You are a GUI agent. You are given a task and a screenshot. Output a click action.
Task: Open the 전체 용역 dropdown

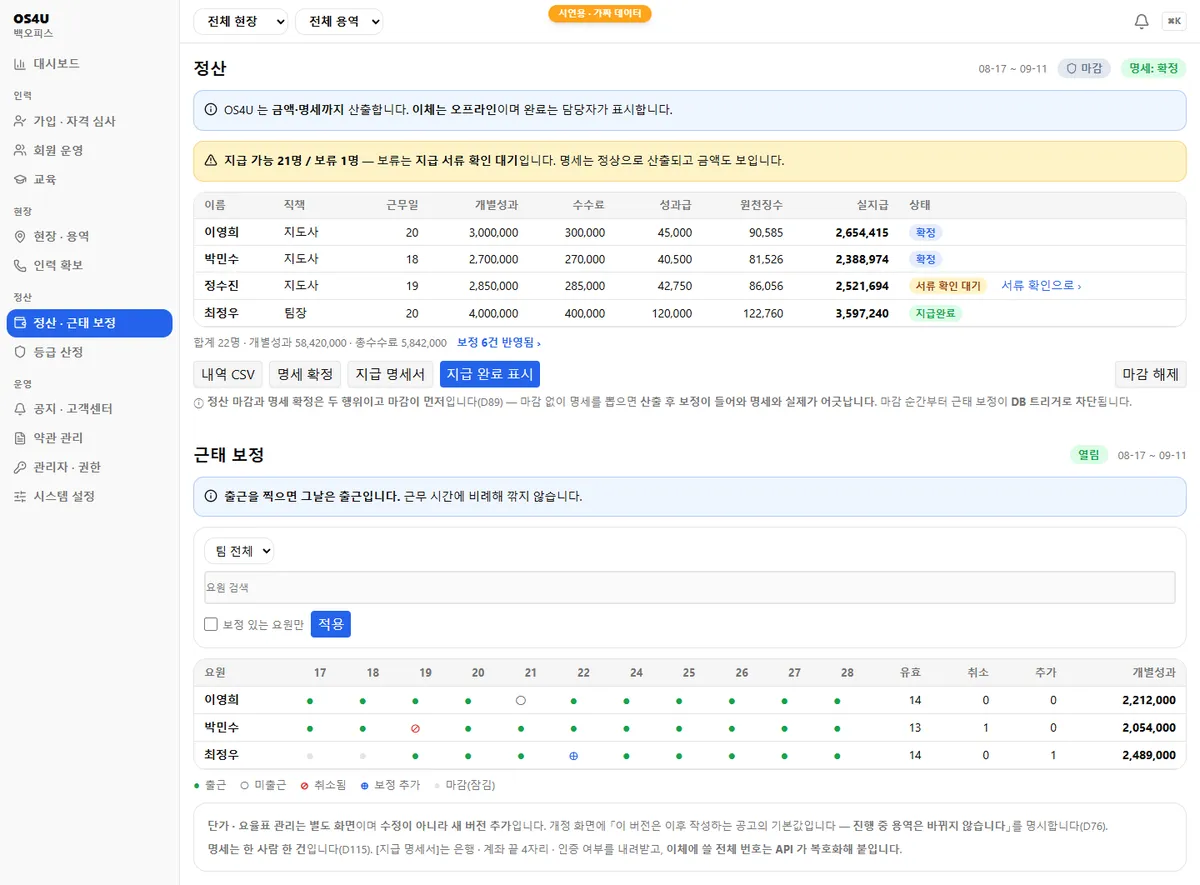[x=339, y=22]
